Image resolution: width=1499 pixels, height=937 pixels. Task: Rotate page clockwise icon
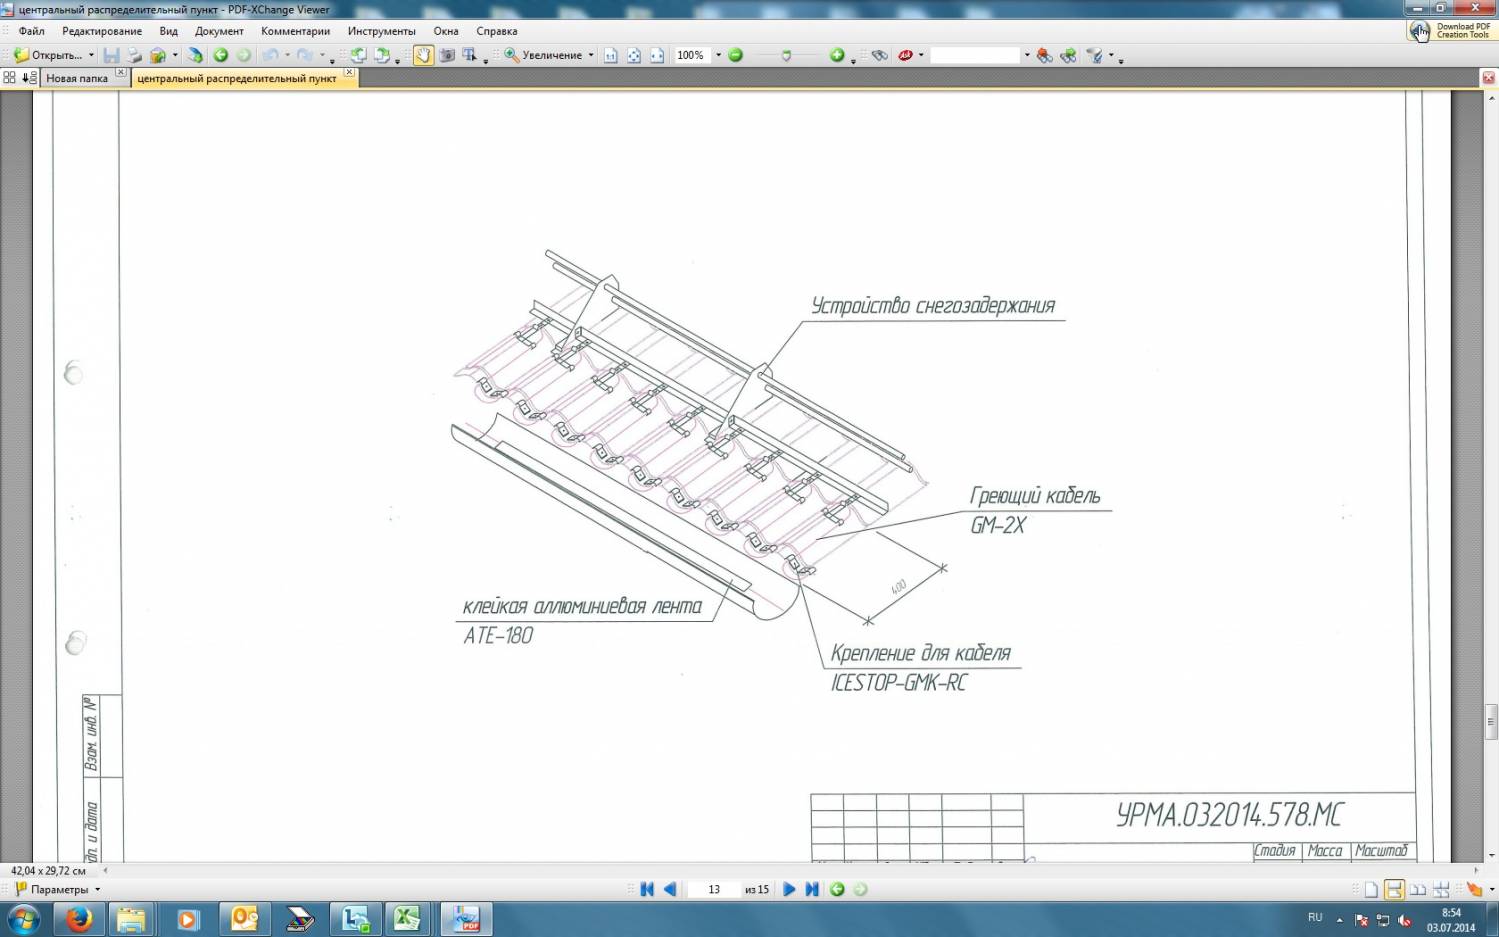381,55
